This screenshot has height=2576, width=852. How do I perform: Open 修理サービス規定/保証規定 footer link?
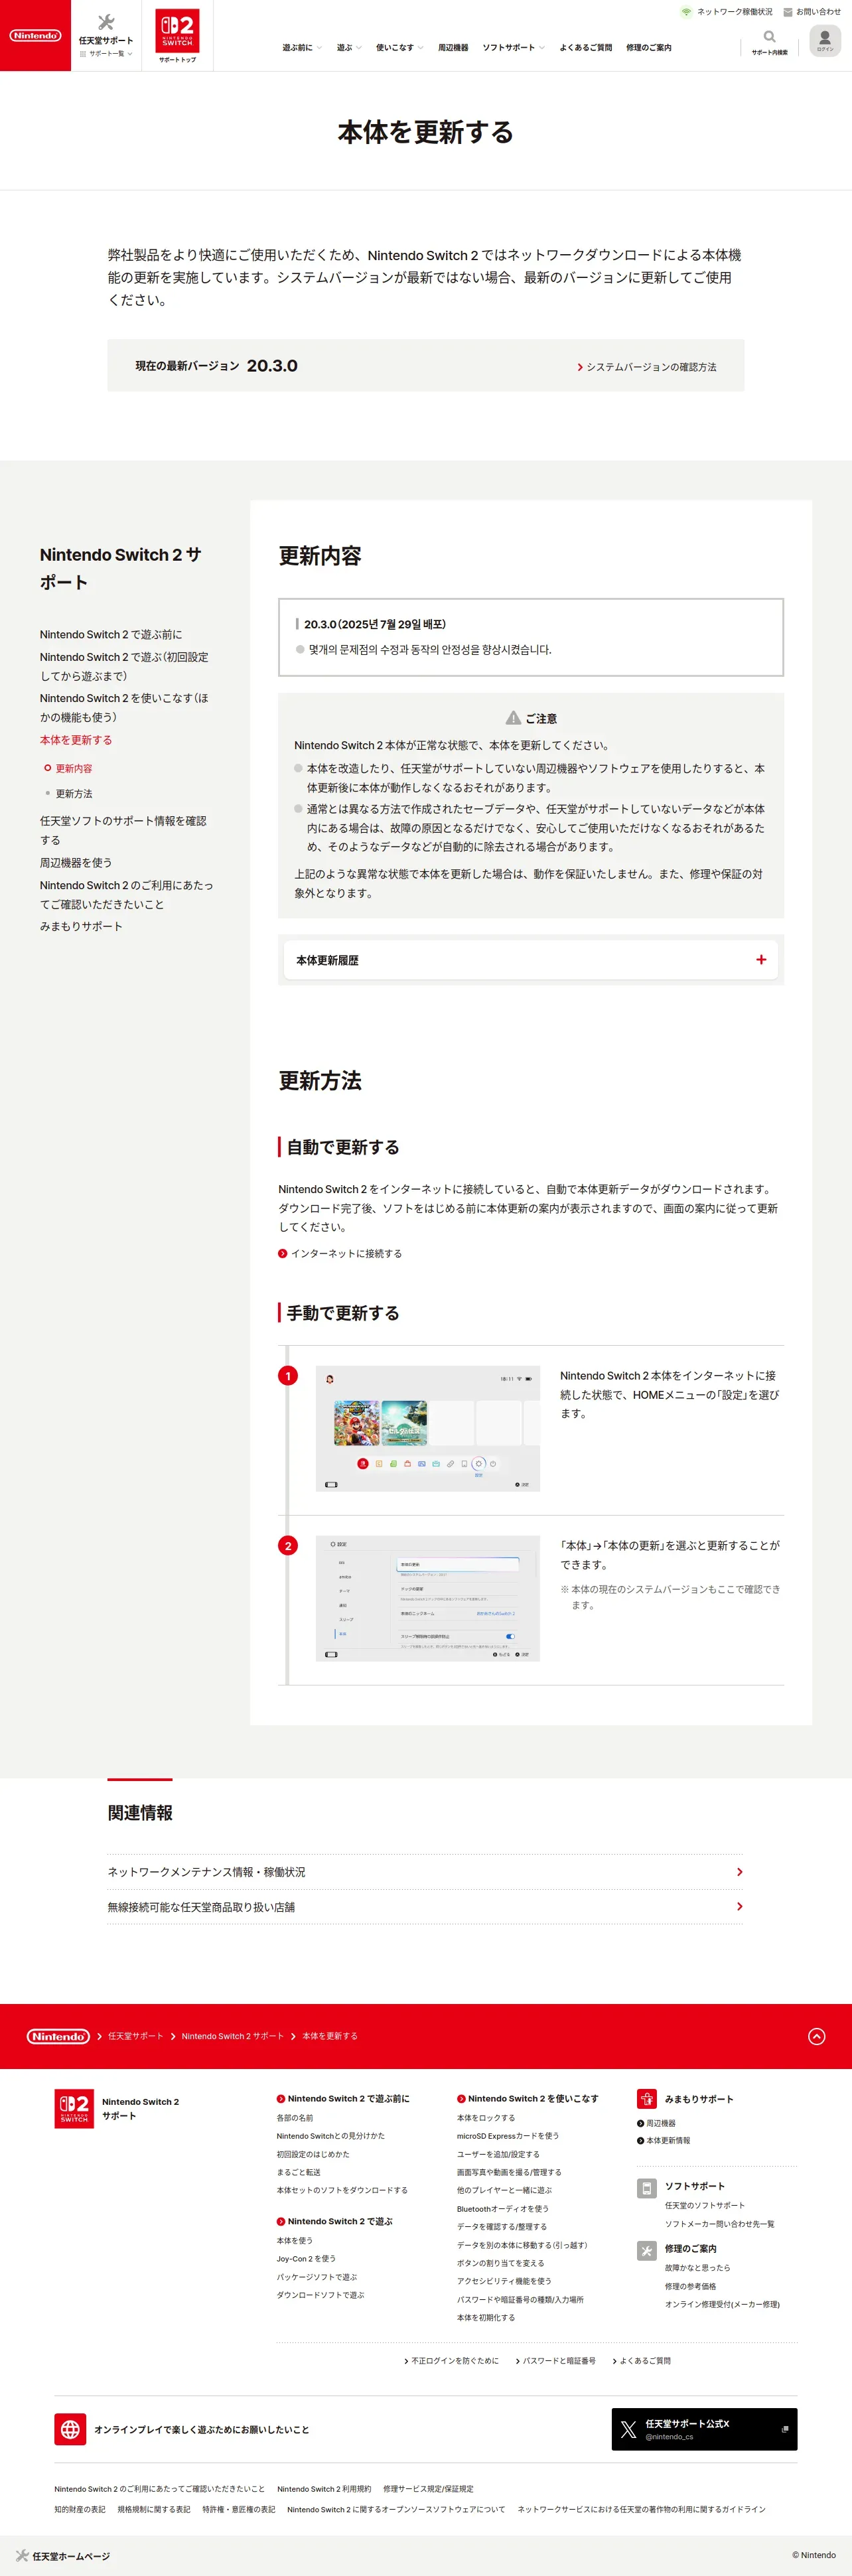428,2489
